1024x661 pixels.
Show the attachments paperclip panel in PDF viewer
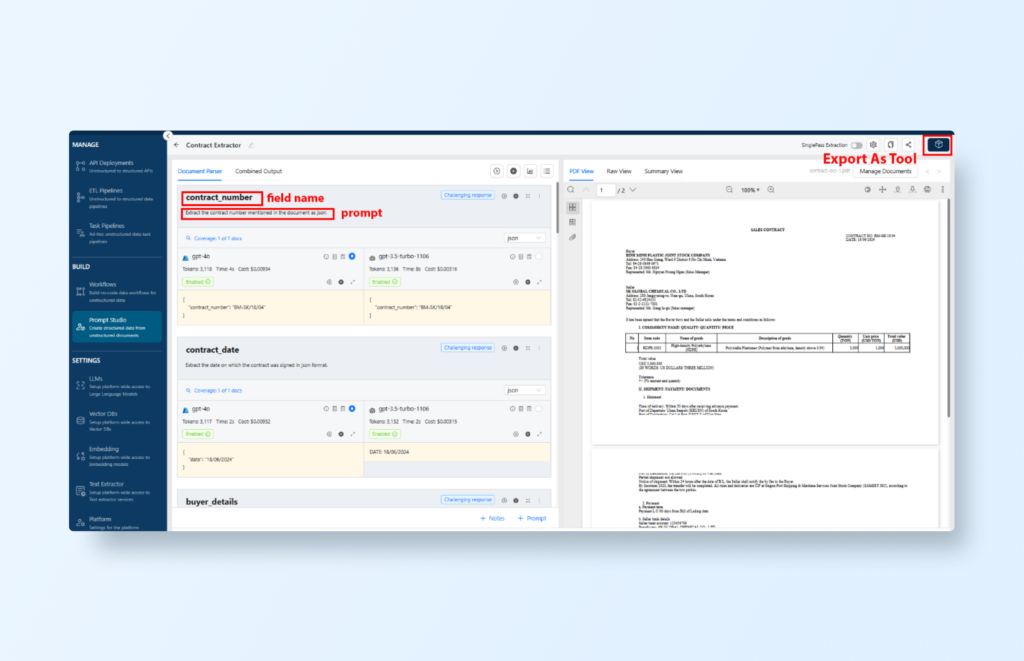tap(572, 237)
